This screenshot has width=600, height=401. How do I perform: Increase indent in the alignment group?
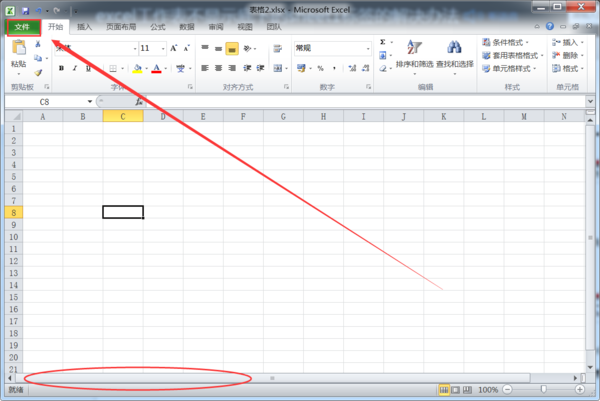[x=261, y=68]
